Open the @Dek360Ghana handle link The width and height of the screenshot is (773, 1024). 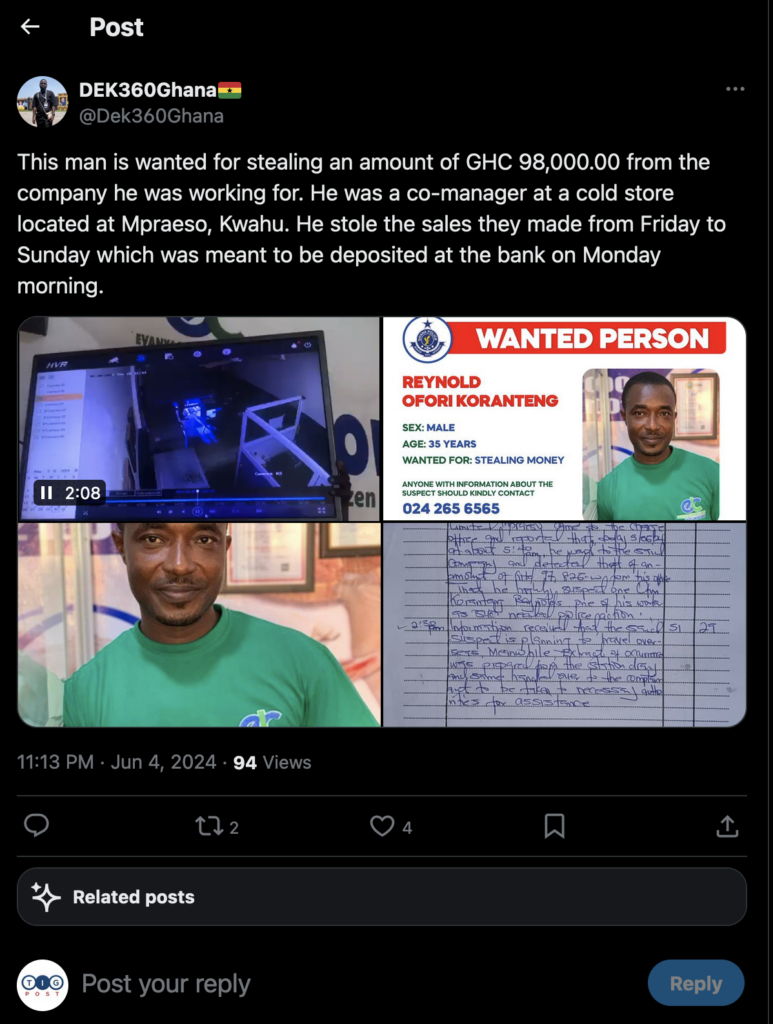click(151, 116)
